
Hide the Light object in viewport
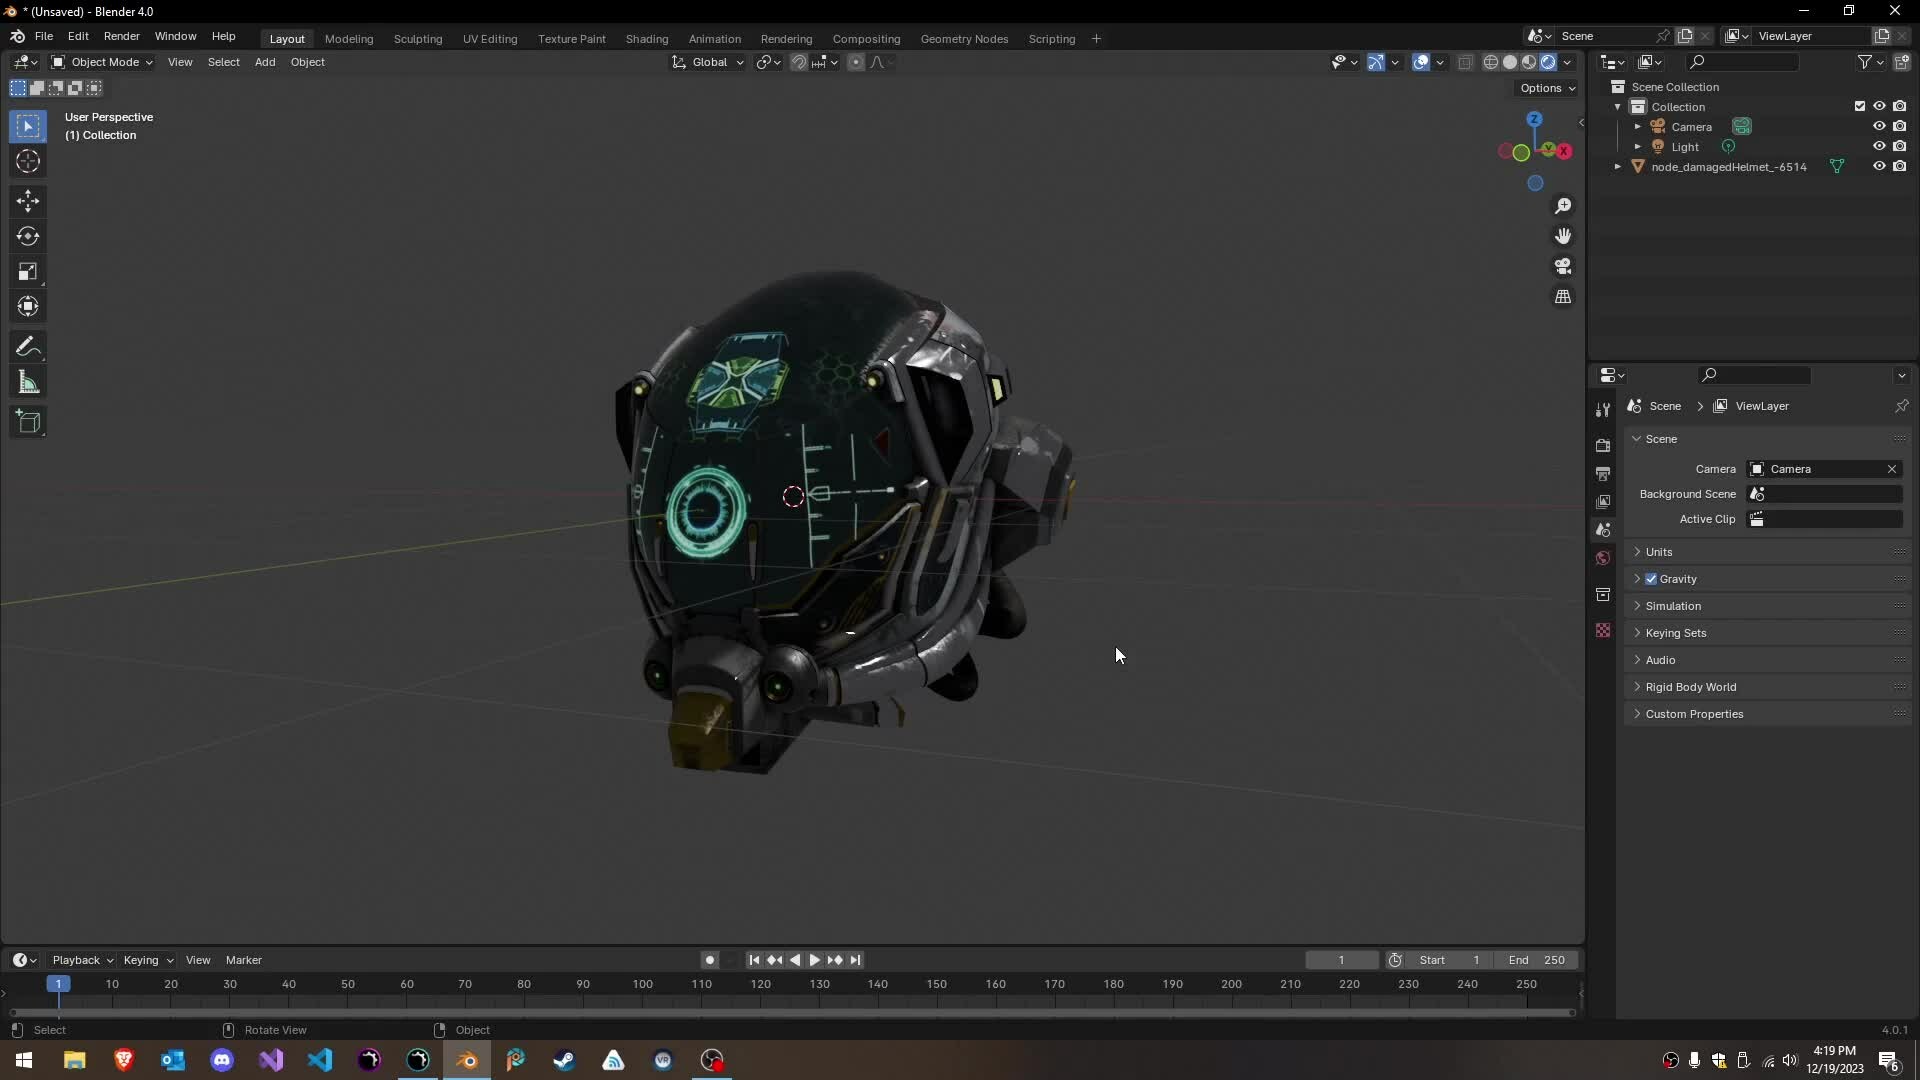point(1879,147)
